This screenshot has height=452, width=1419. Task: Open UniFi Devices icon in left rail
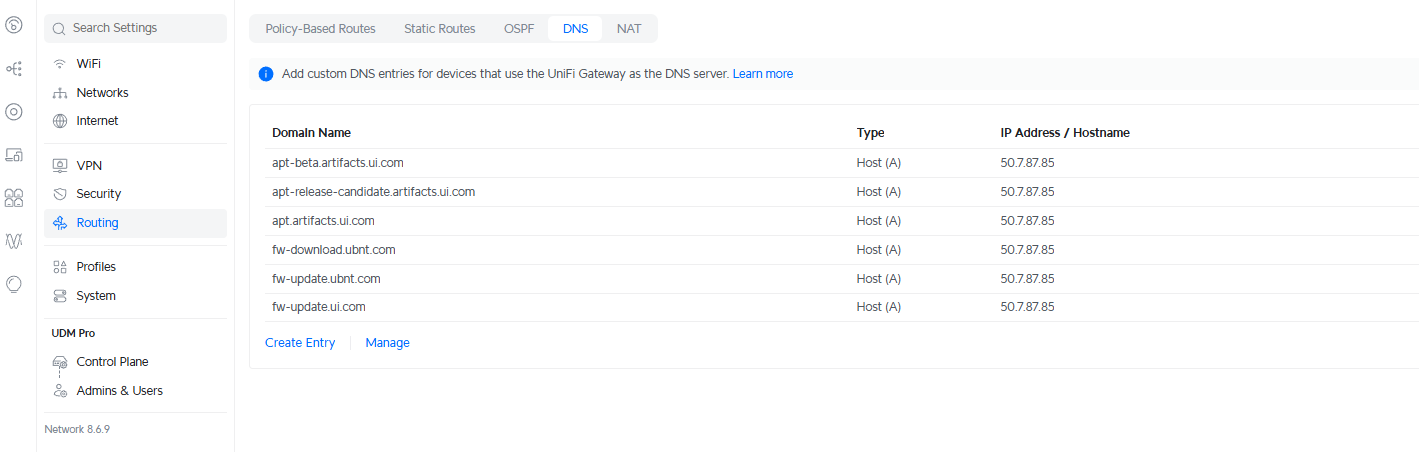coord(14,112)
